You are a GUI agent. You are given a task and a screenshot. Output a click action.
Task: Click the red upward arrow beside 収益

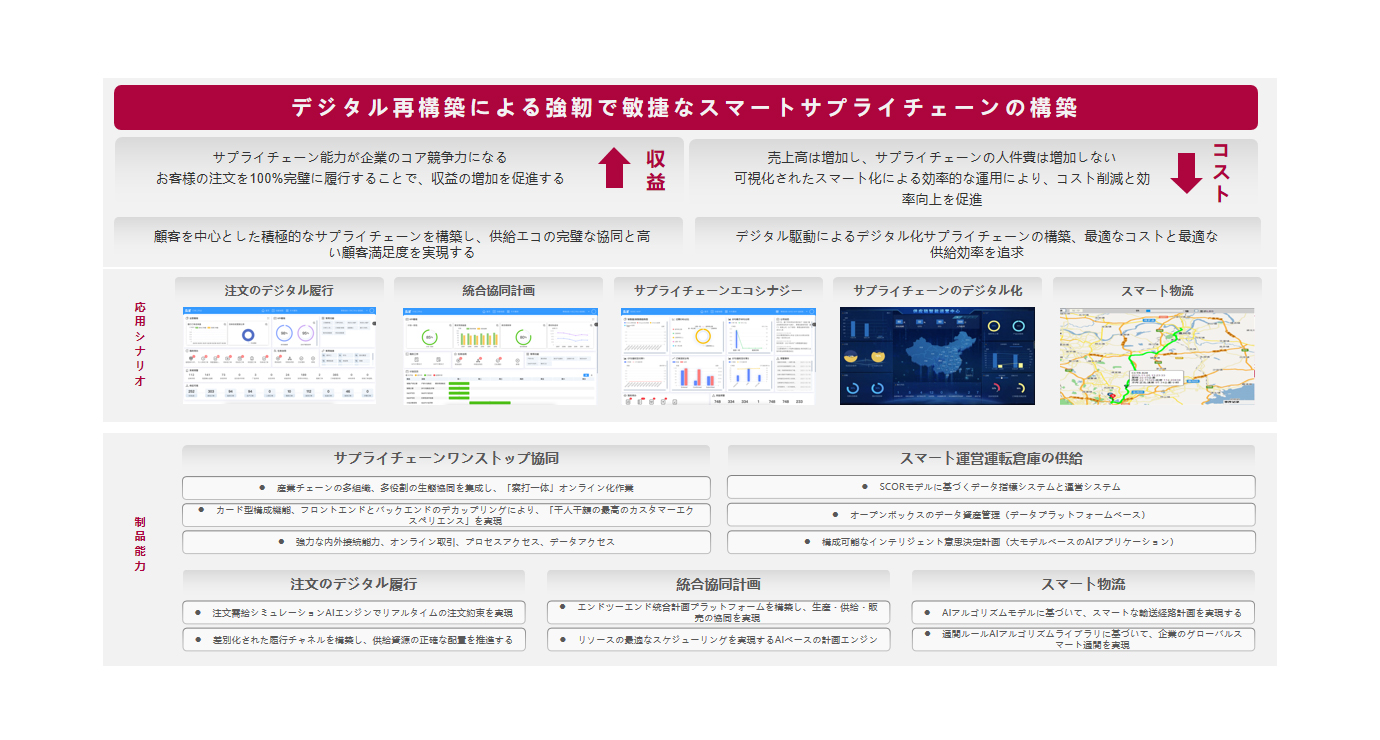[x=615, y=168]
